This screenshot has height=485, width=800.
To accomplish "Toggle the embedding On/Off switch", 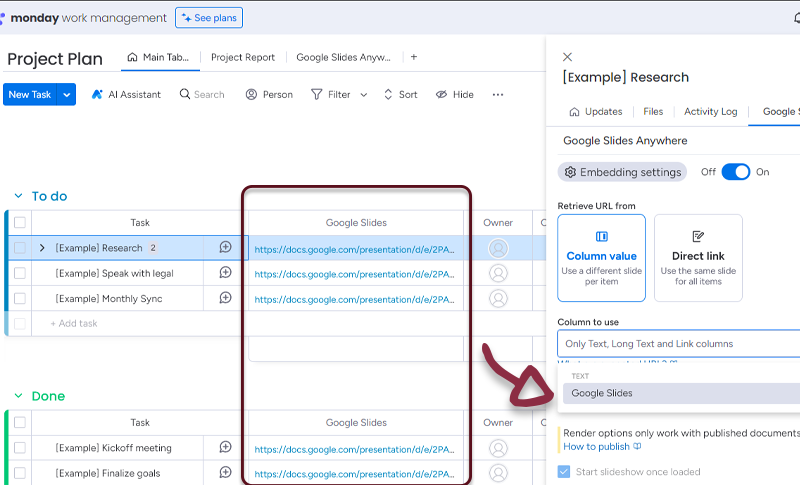I will pos(735,172).
